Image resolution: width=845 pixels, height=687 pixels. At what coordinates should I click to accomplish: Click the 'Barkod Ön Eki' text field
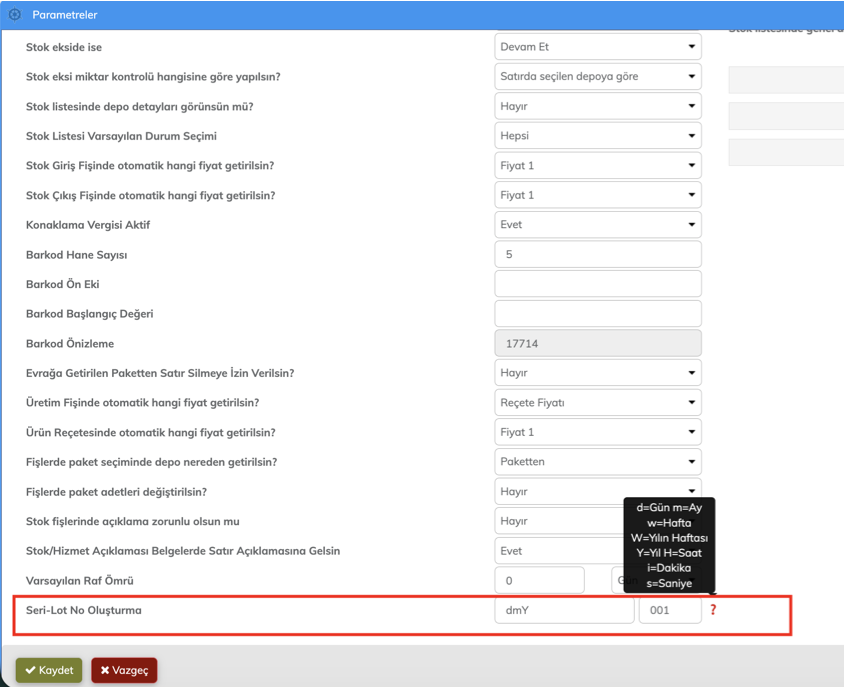click(x=597, y=284)
